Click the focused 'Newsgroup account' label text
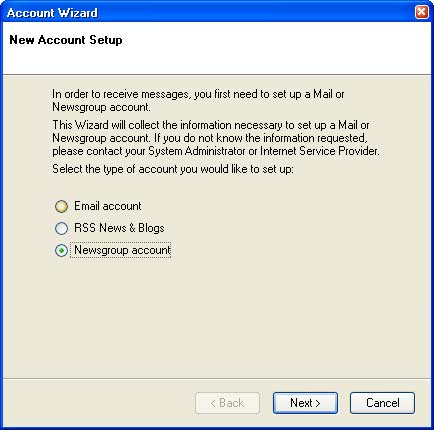Screen dimensions: 434x430 point(122,250)
